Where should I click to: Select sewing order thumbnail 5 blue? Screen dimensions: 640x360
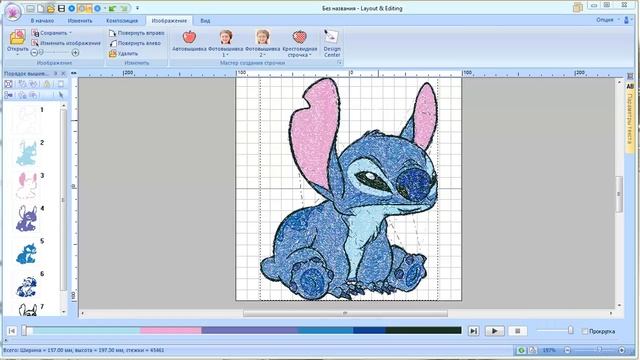point(27,252)
